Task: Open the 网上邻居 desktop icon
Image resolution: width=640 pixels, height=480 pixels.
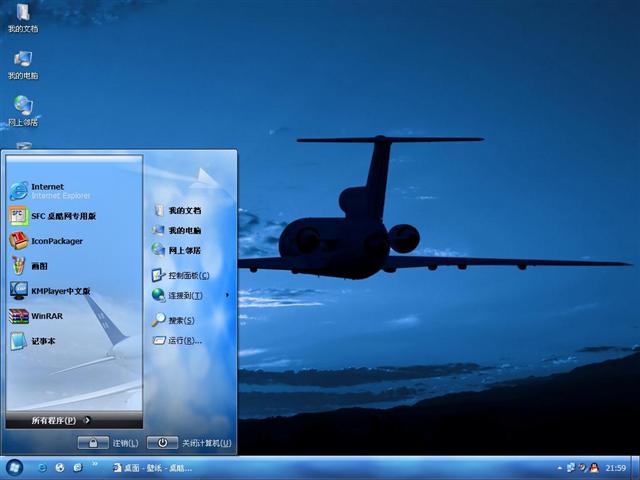Action: coord(23,111)
